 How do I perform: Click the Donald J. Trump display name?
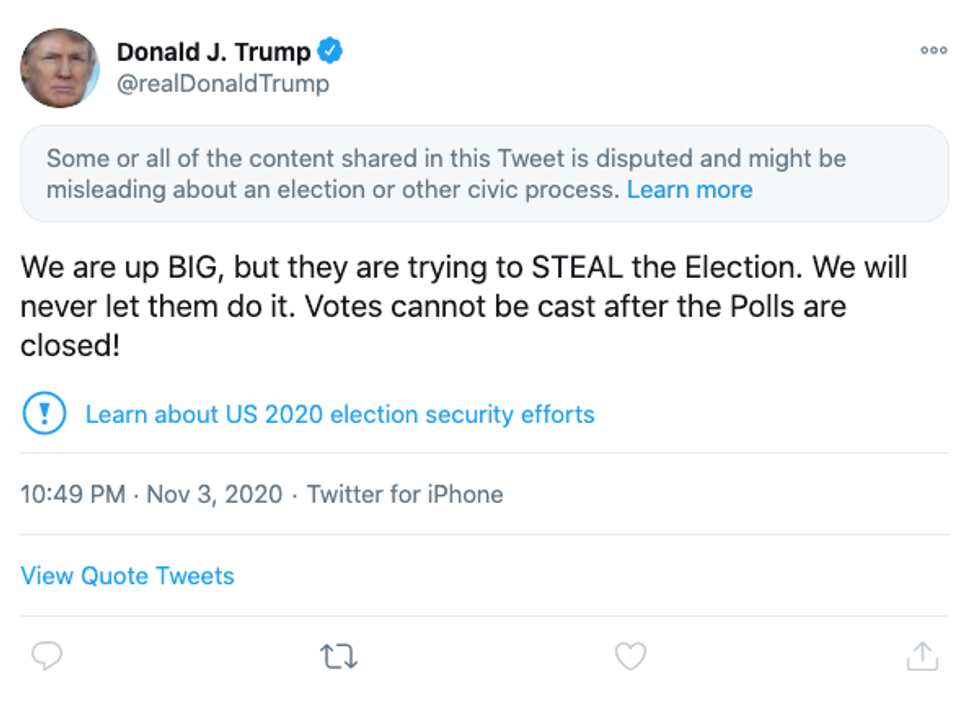pyautogui.click(x=214, y=51)
